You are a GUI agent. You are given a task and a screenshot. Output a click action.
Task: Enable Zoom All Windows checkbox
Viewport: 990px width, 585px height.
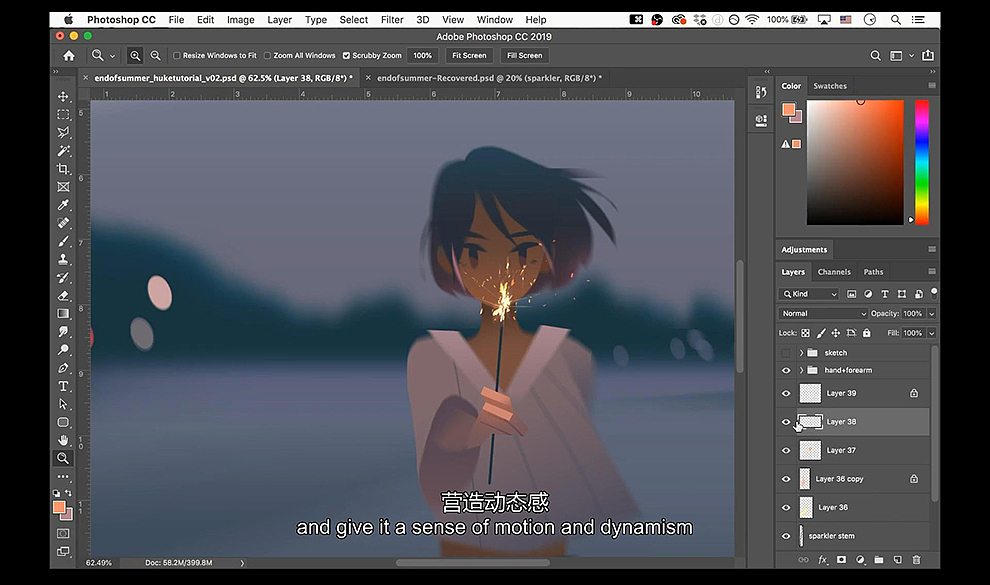coord(267,56)
